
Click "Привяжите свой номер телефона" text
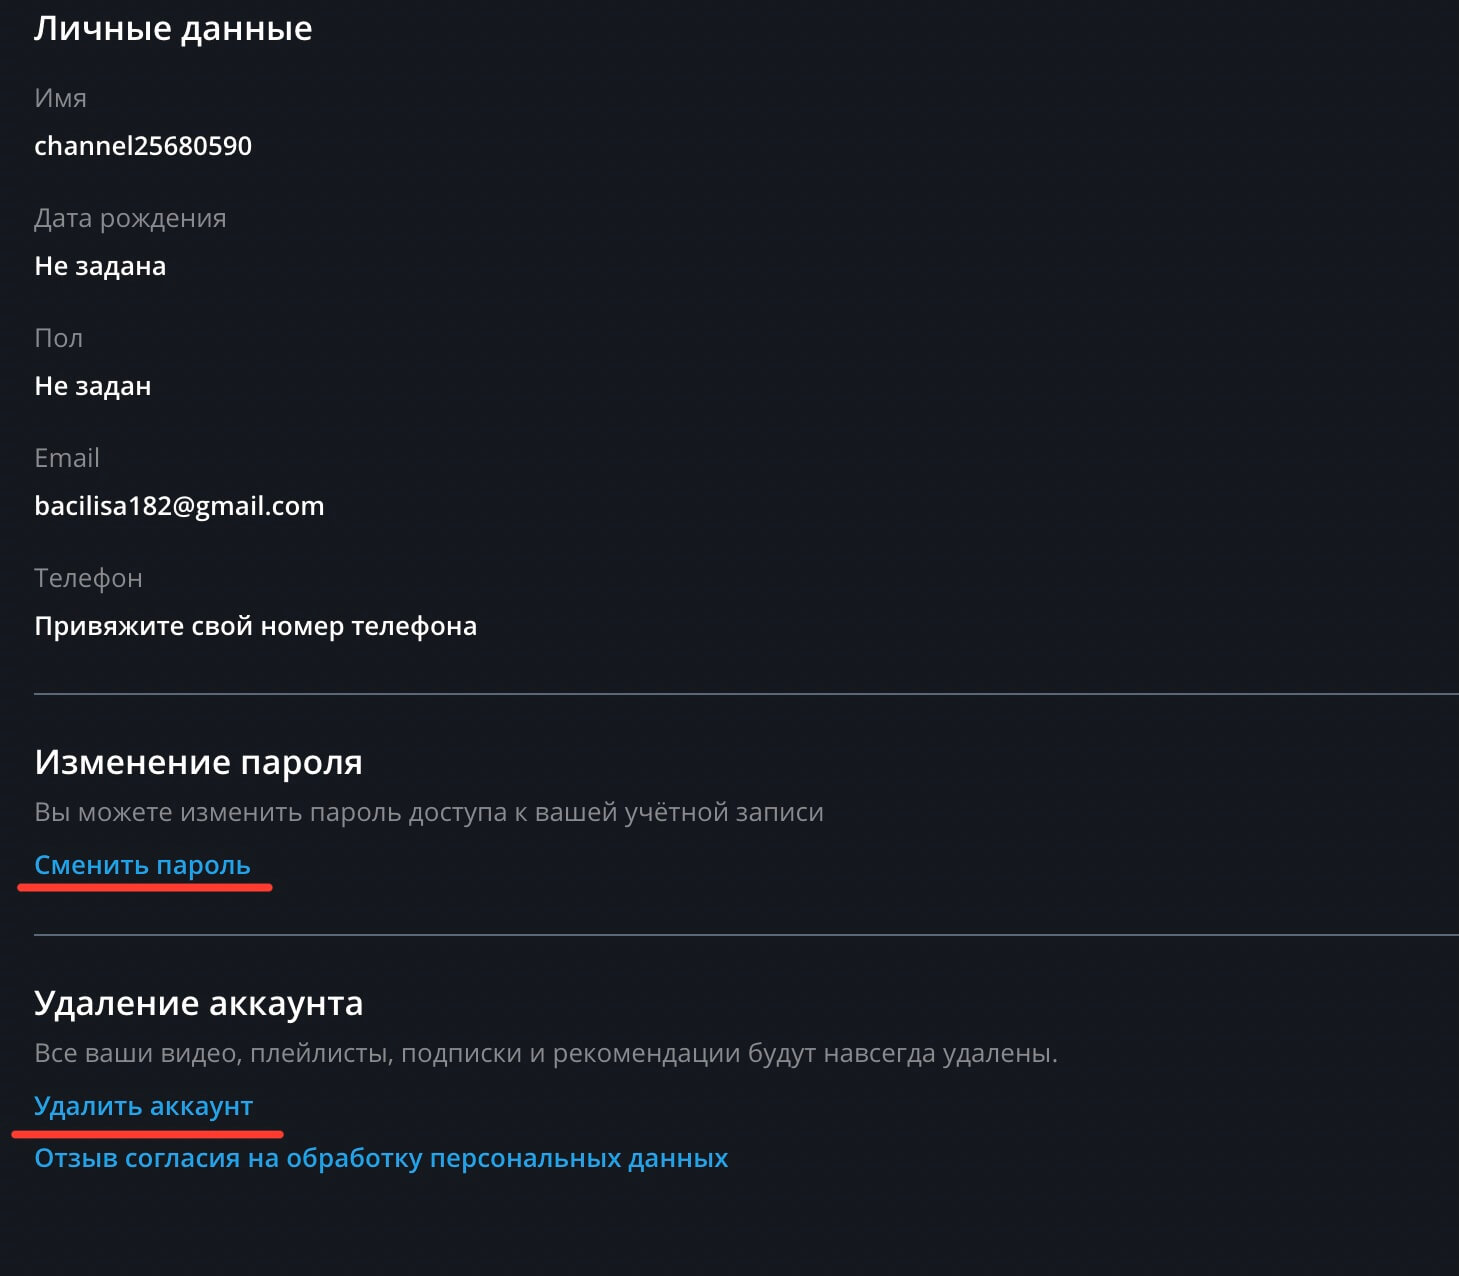(255, 626)
